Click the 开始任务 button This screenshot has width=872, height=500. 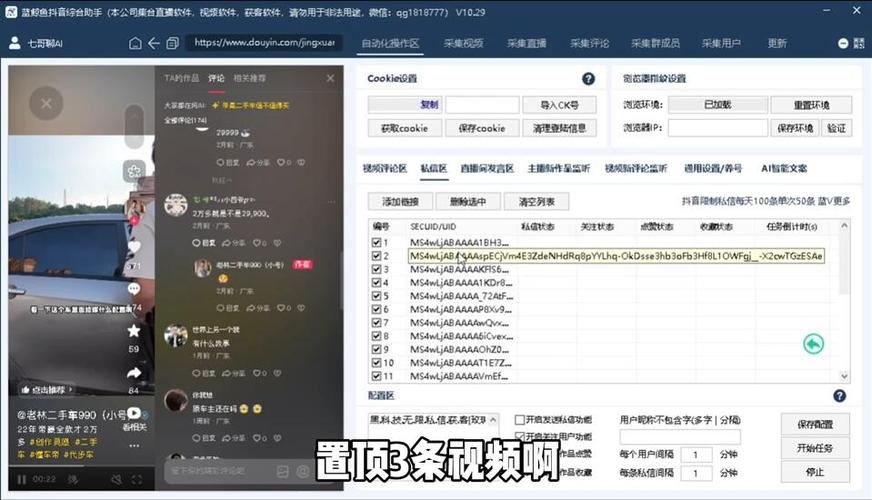point(815,448)
